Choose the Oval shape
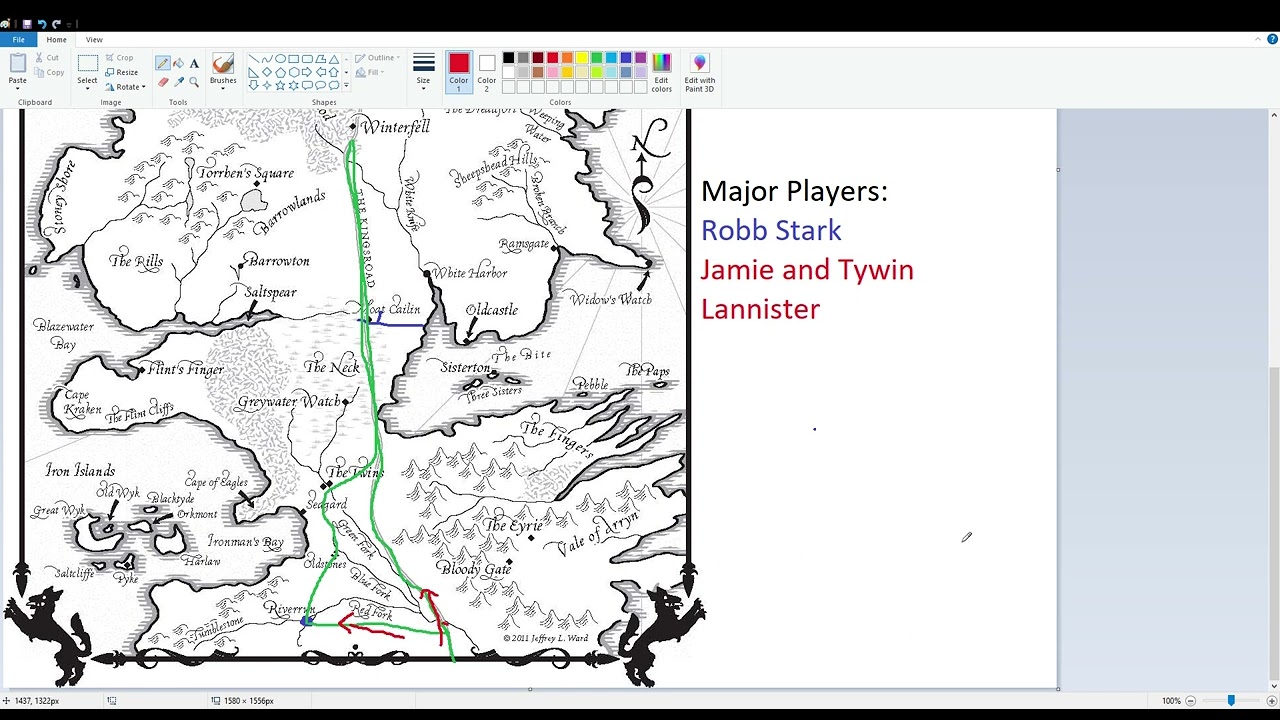Image resolution: width=1280 pixels, height=720 pixels. tap(280, 59)
